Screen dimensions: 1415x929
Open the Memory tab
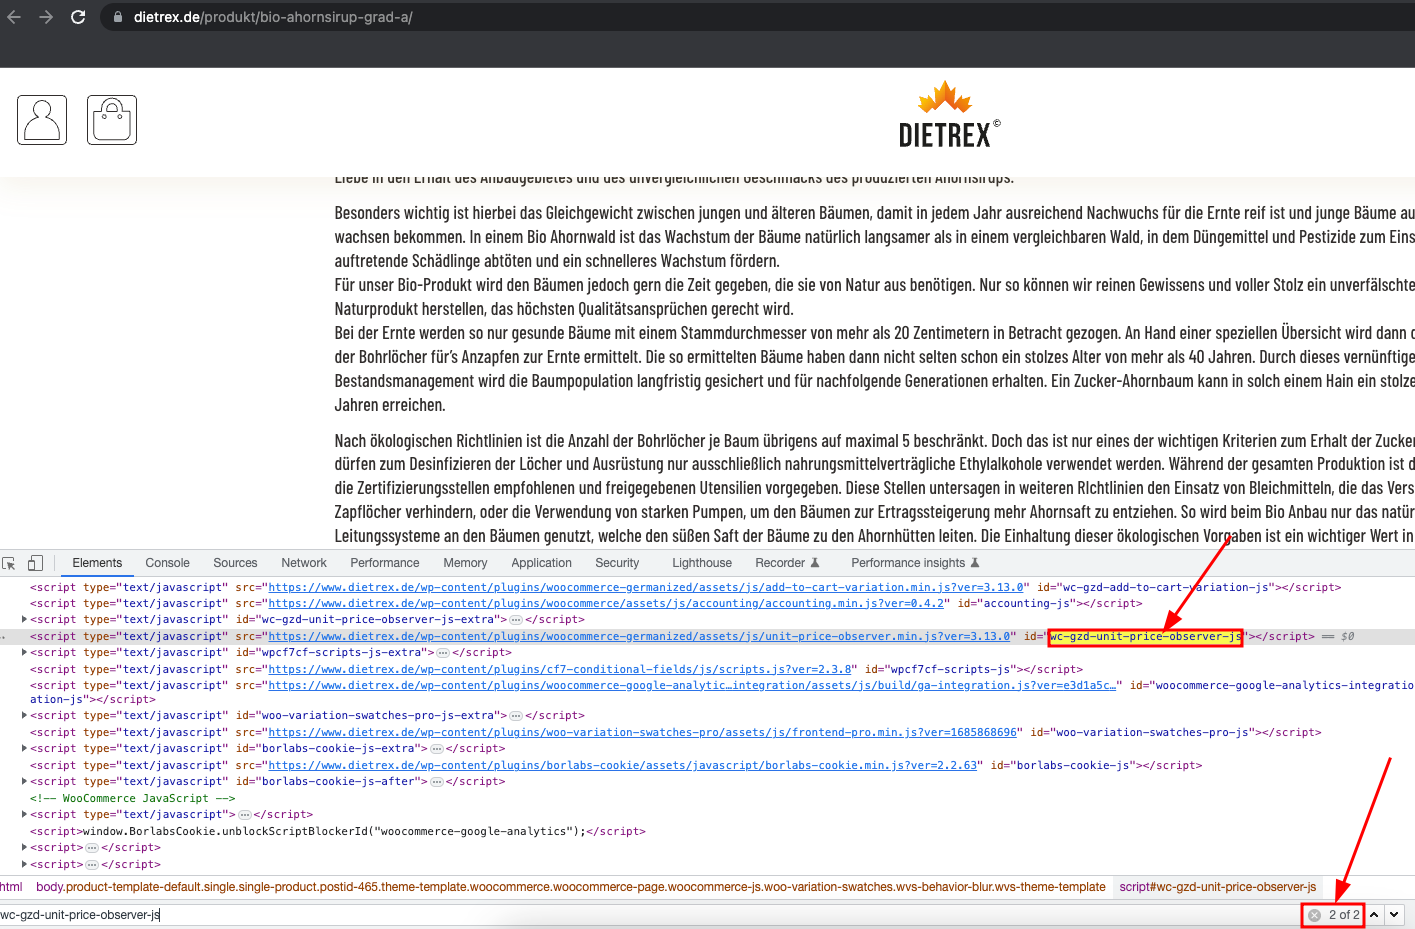465,563
